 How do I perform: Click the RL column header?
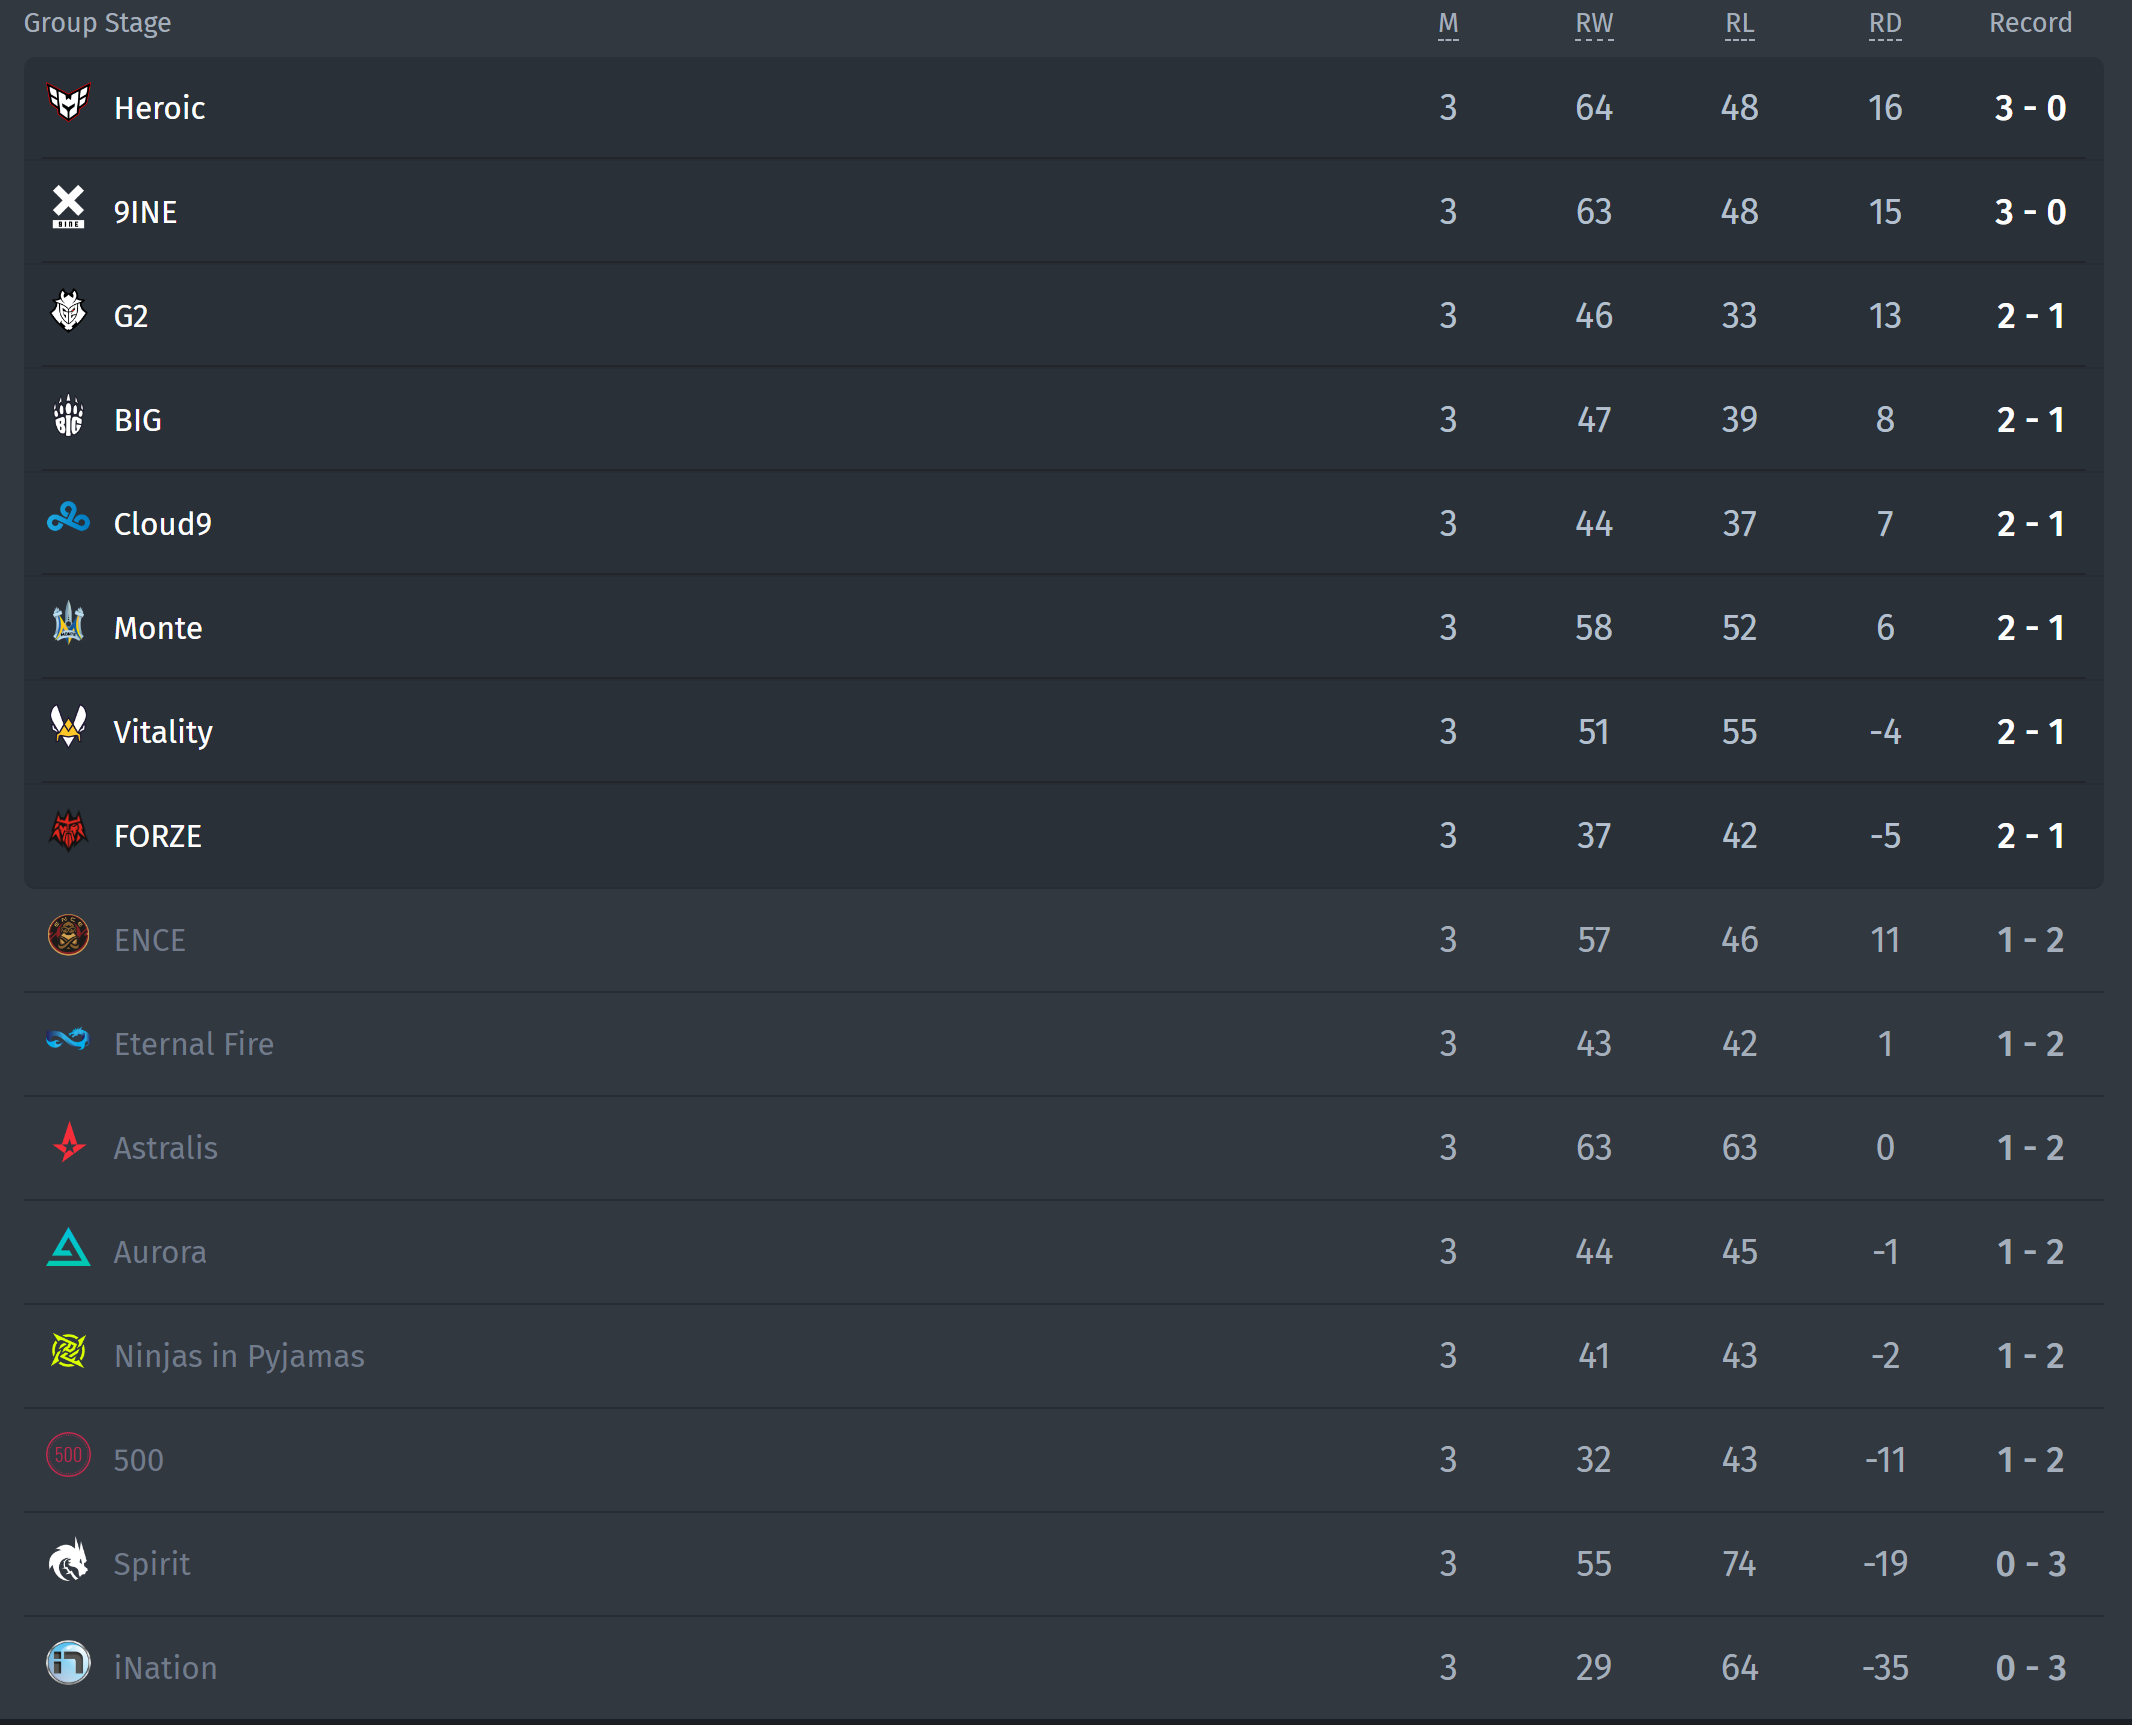coord(1740,24)
